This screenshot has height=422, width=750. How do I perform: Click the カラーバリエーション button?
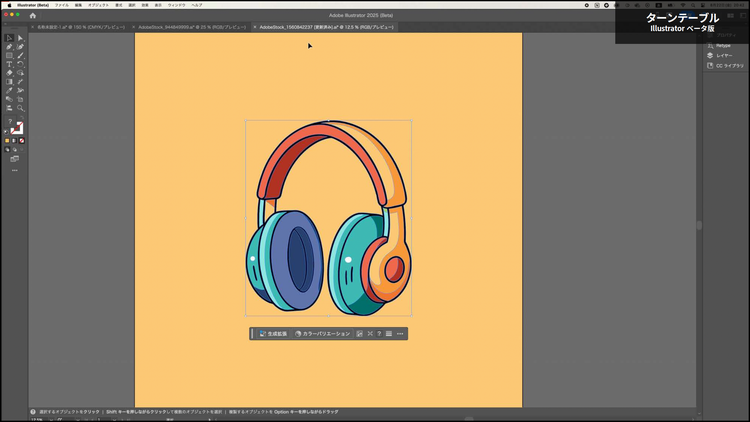tap(323, 334)
